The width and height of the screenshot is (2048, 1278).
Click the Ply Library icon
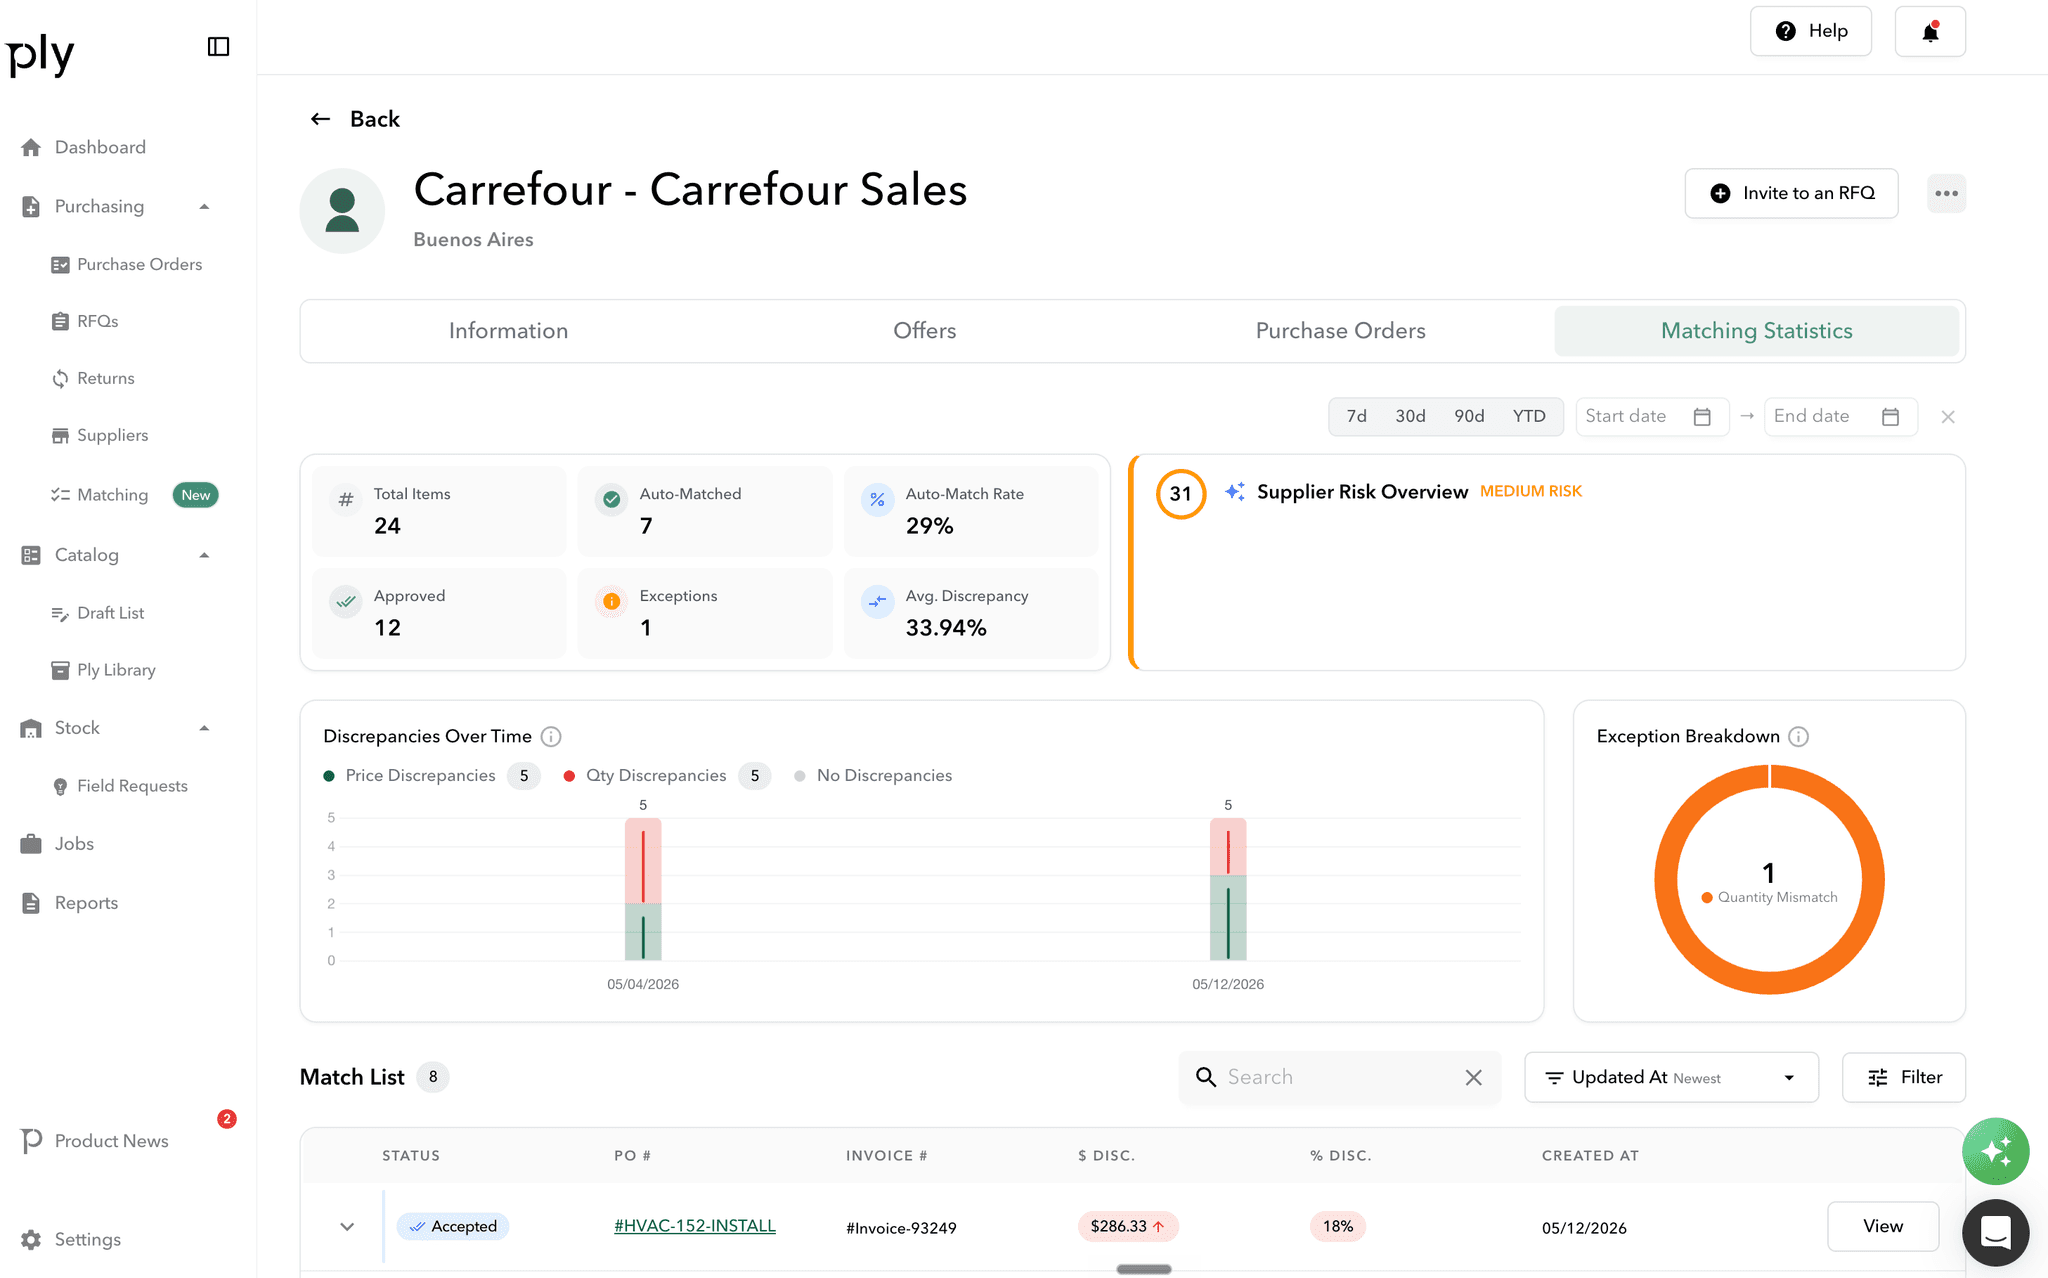click(60, 670)
